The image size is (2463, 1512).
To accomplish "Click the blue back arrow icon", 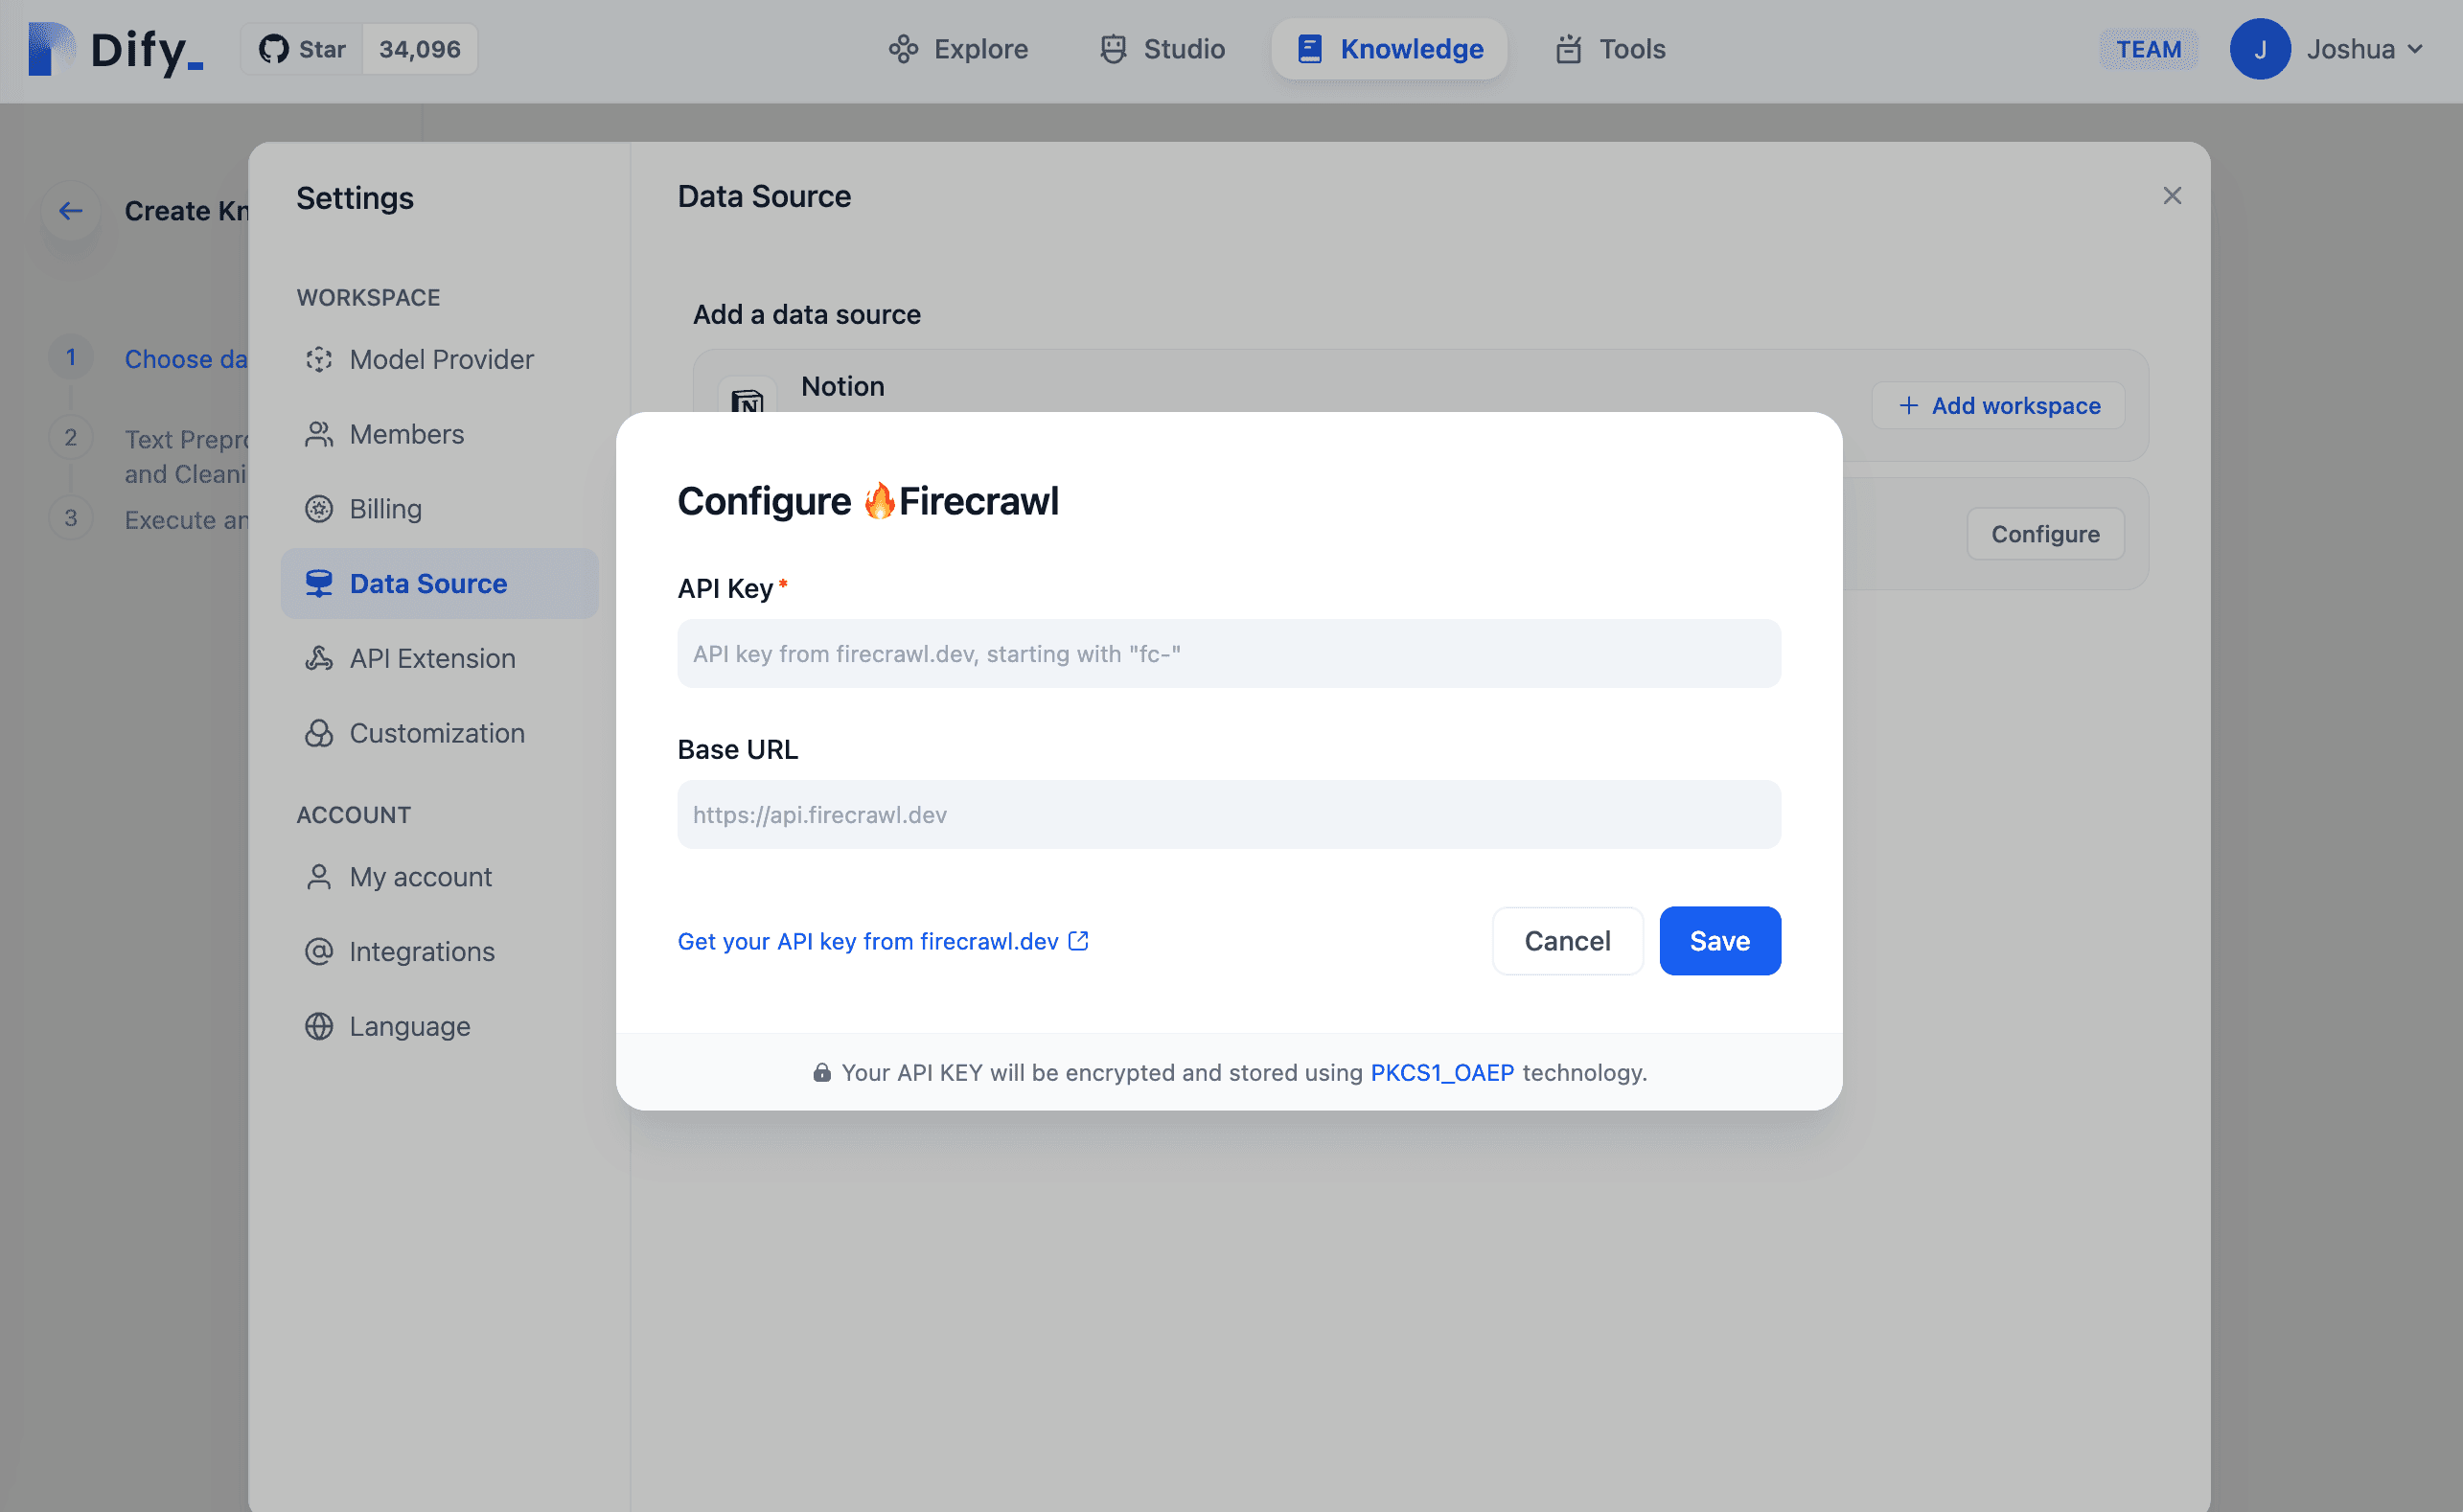I will 70,210.
